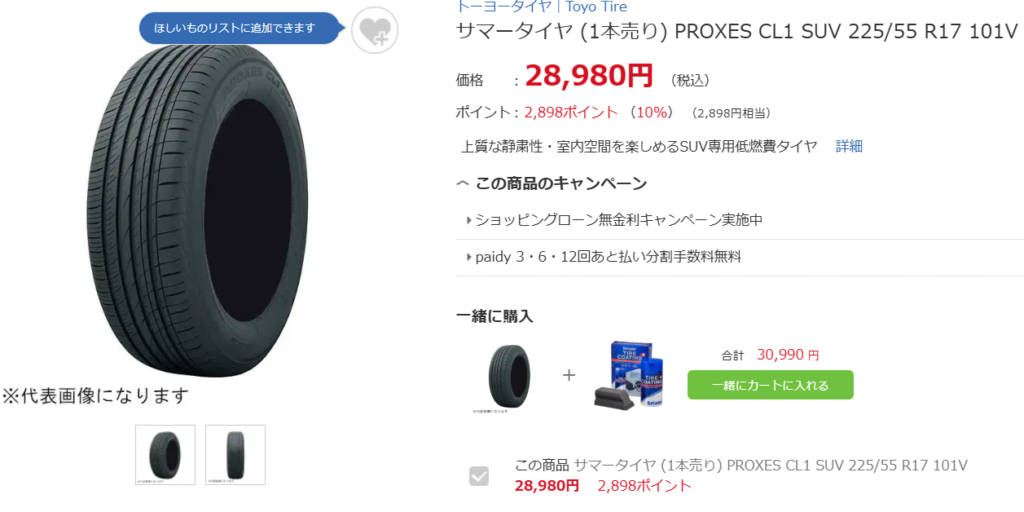Open the 詳細 details link
The image size is (1024, 512).
[849, 146]
